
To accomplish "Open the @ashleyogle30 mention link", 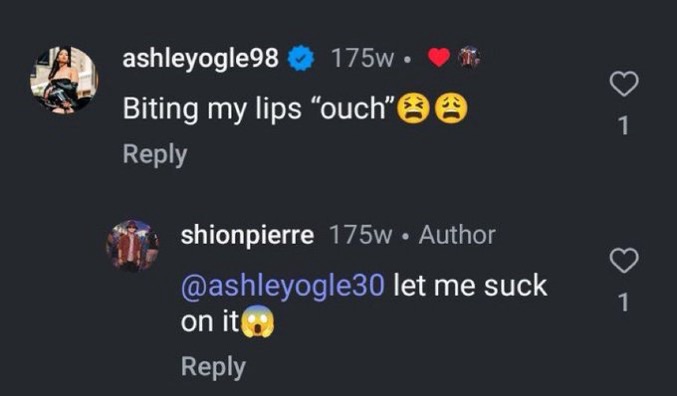I will click(x=282, y=285).
